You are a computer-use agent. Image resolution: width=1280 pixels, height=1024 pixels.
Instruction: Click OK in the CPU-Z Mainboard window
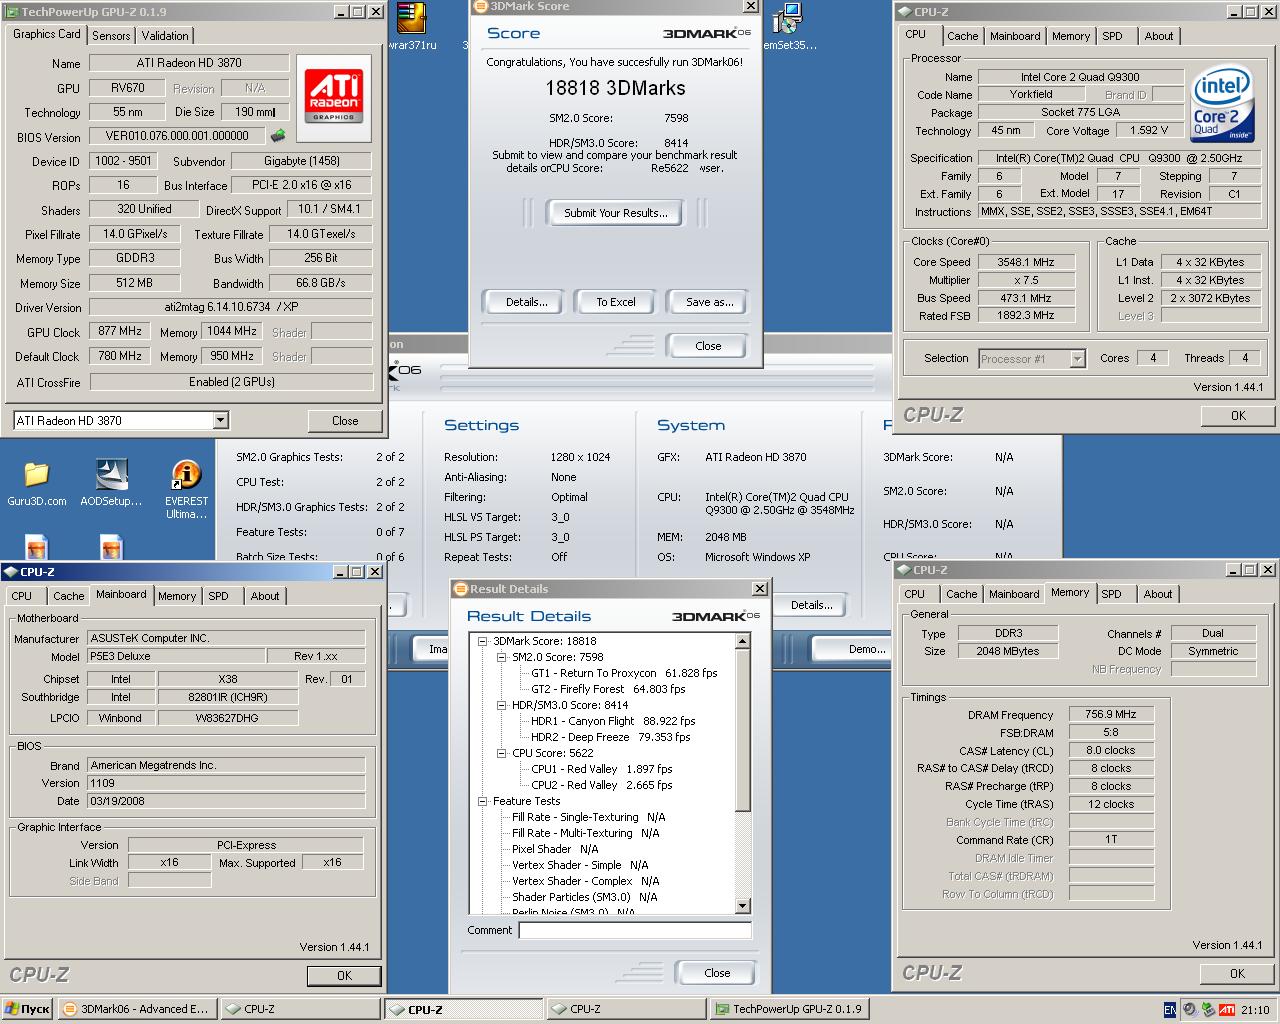[344, 975]
